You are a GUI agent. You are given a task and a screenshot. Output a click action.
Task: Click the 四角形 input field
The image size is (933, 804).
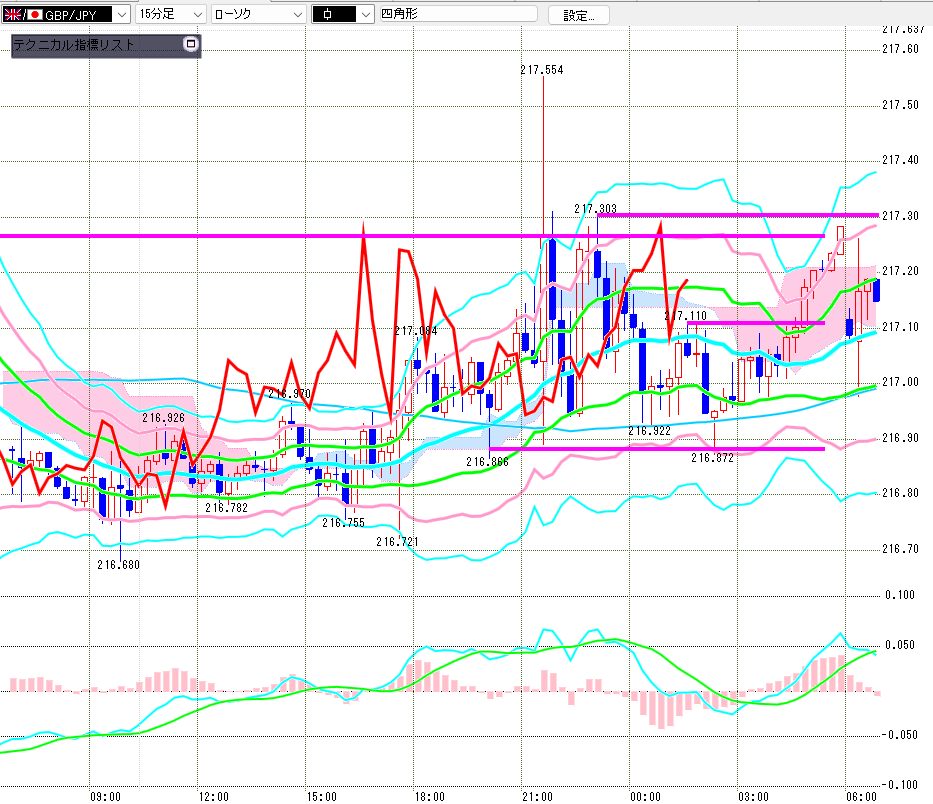click(x=459, y=14)
